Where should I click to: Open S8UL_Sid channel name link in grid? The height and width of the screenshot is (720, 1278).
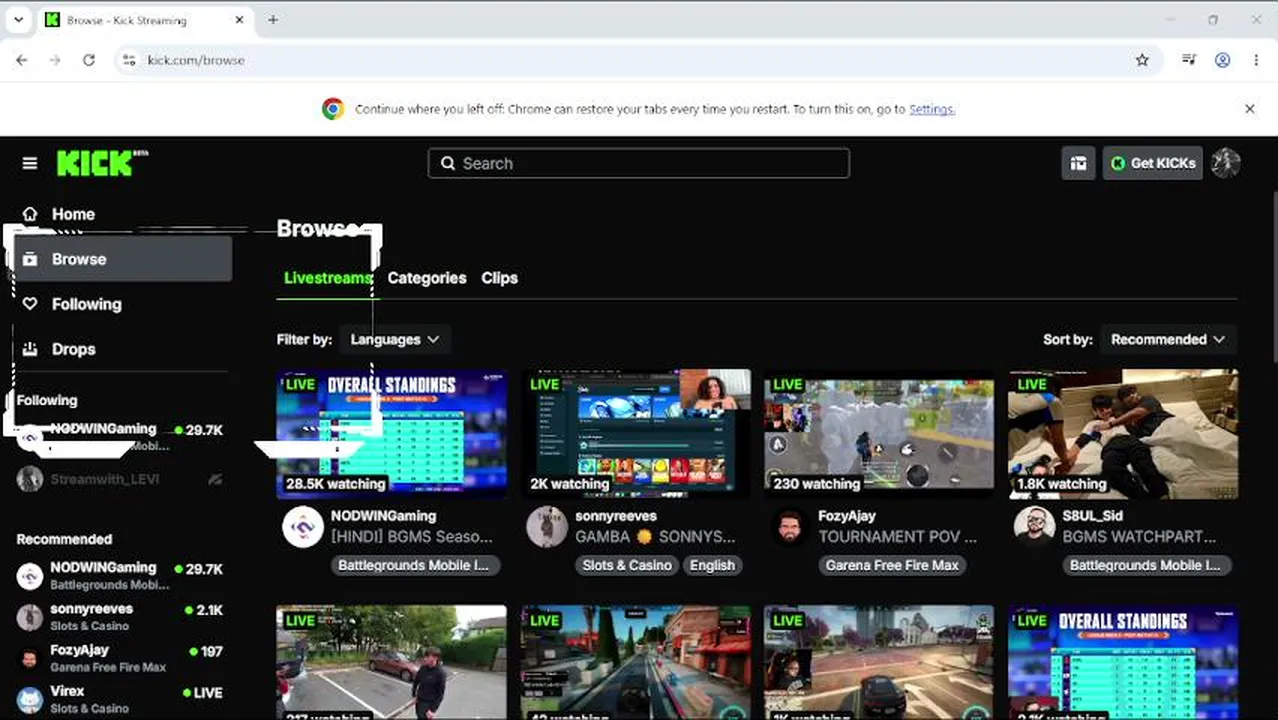pos(1092,516)
